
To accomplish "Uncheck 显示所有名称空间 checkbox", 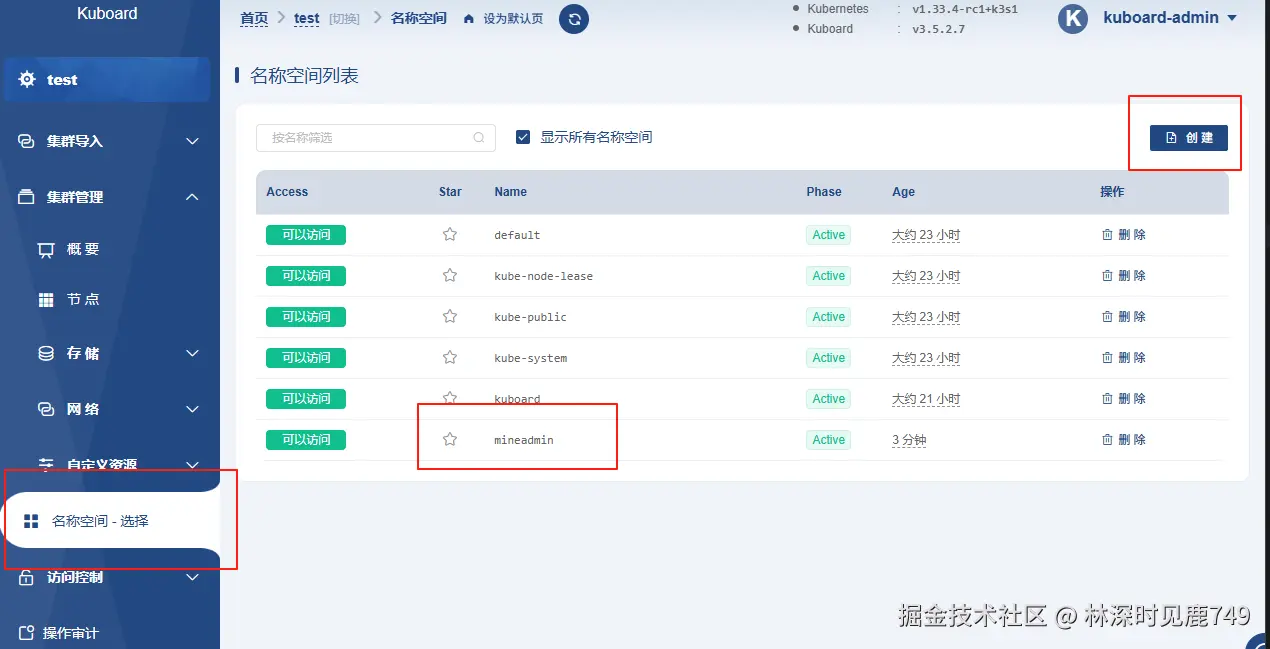I will pos(523,137).
